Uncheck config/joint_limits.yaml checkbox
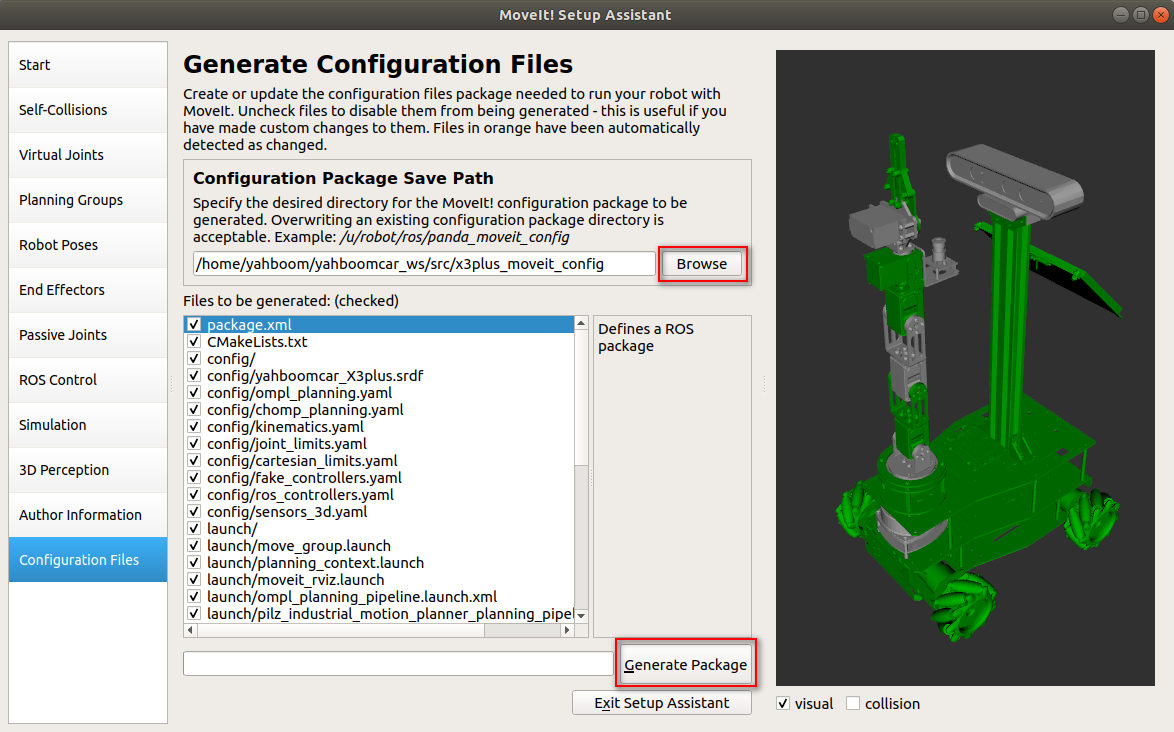 [194, 444]
